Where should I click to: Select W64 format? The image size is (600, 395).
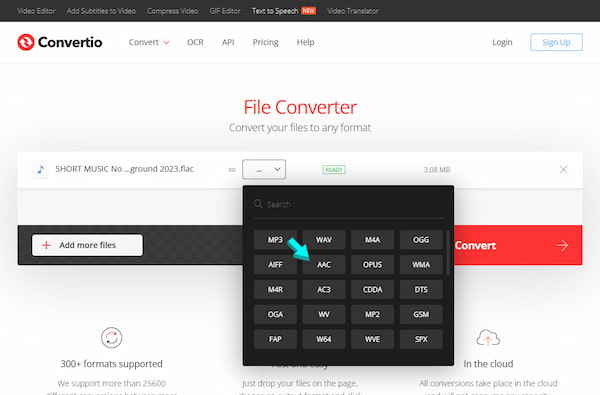324,339
